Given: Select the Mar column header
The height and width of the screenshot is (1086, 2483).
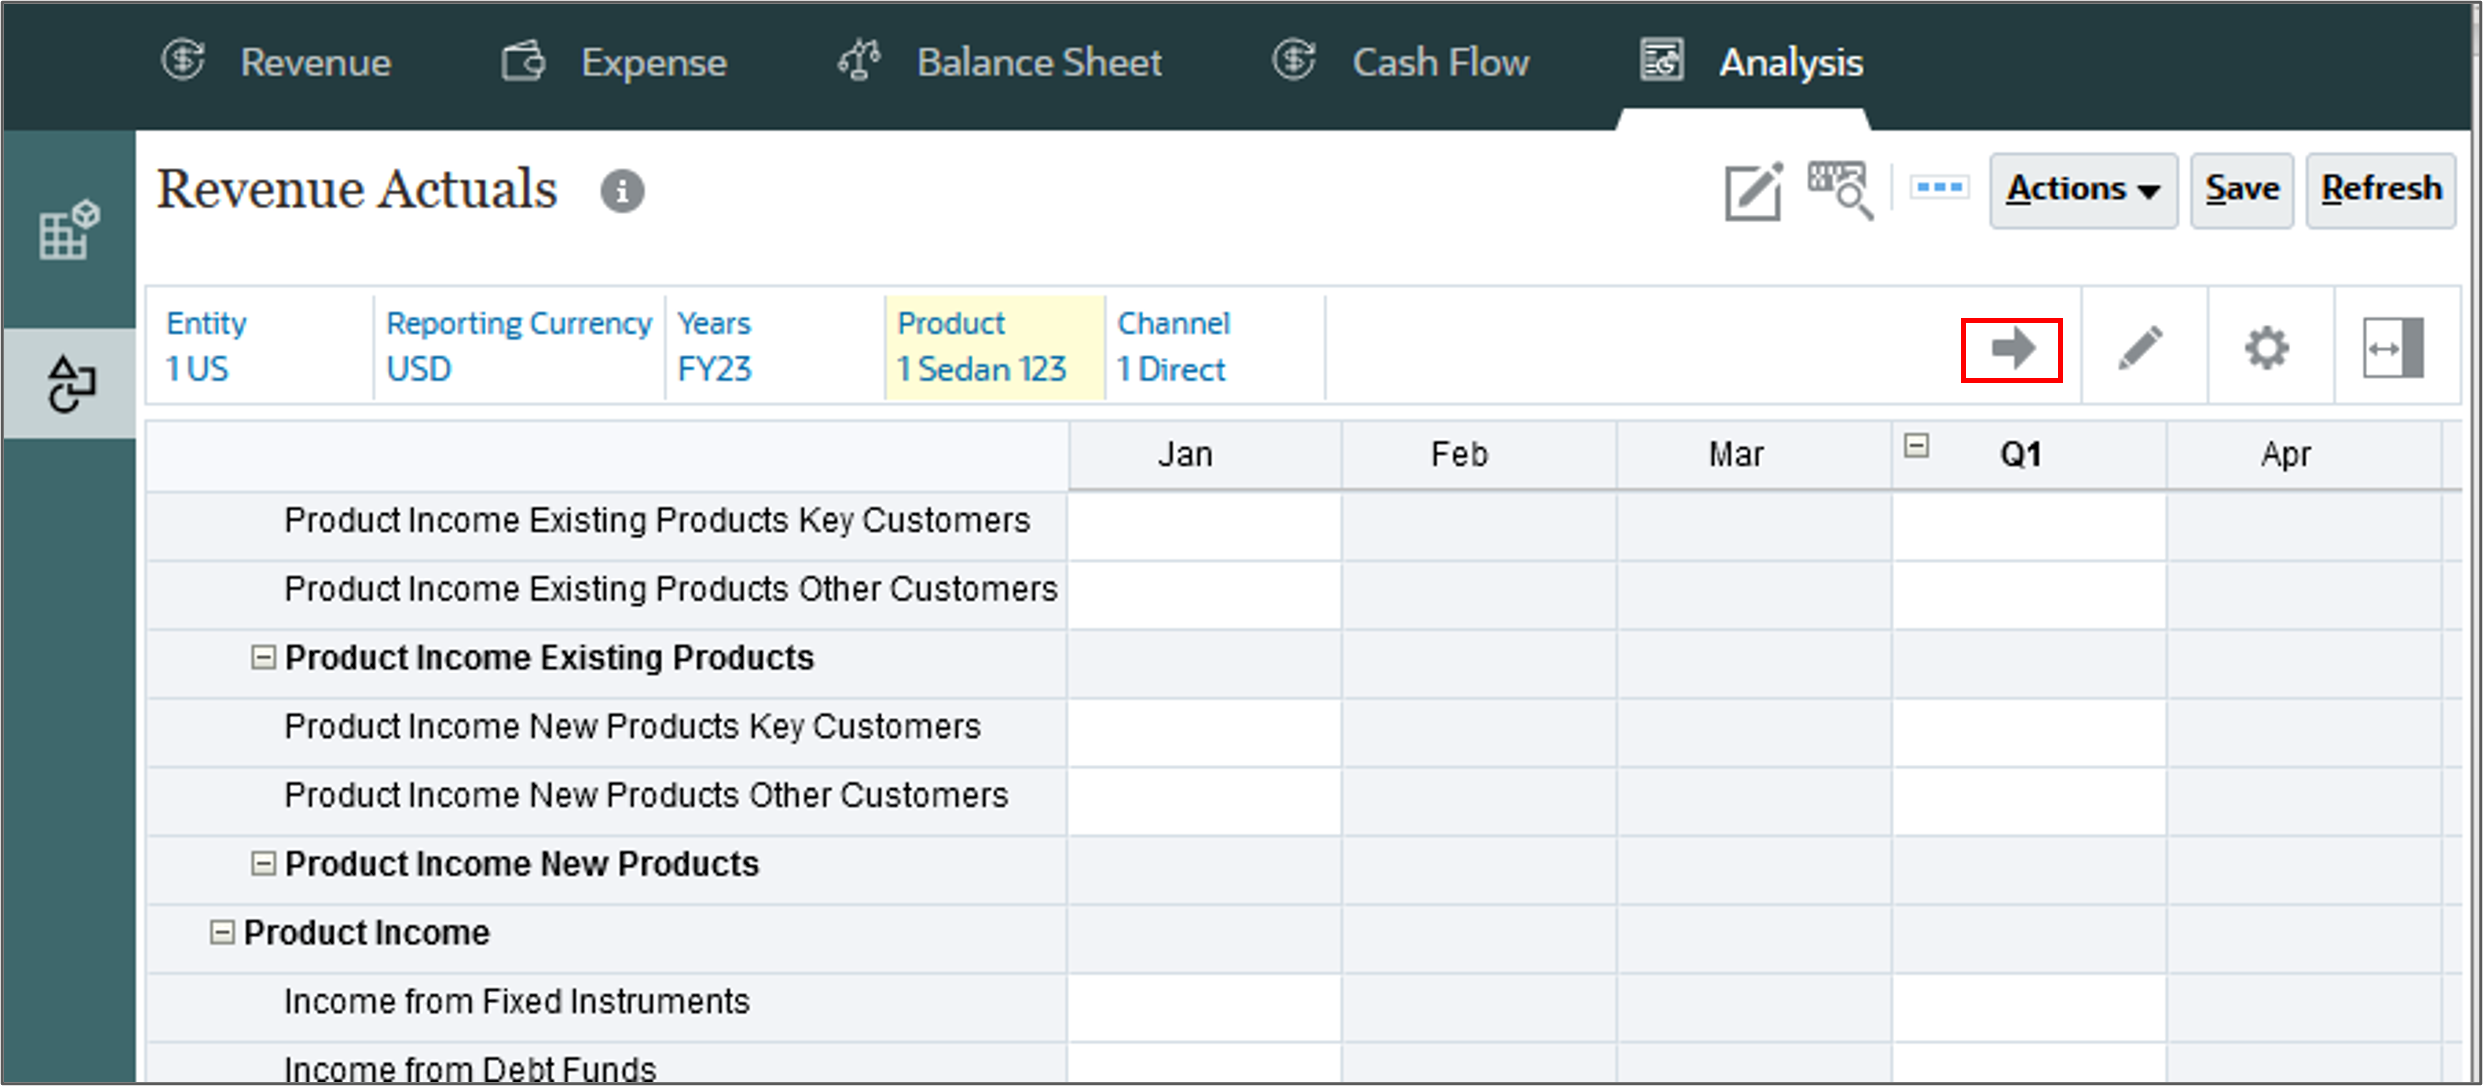Looking at the screenshot, I should pyautogui.click(x=1754, y=455).
